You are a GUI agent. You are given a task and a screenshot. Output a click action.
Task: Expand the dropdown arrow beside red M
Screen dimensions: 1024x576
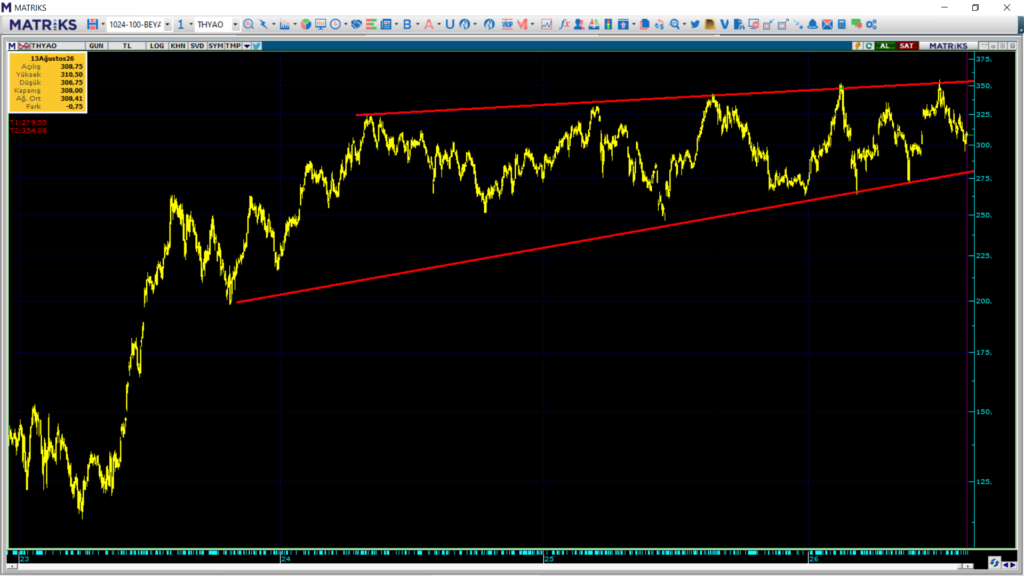coord(532,24)
